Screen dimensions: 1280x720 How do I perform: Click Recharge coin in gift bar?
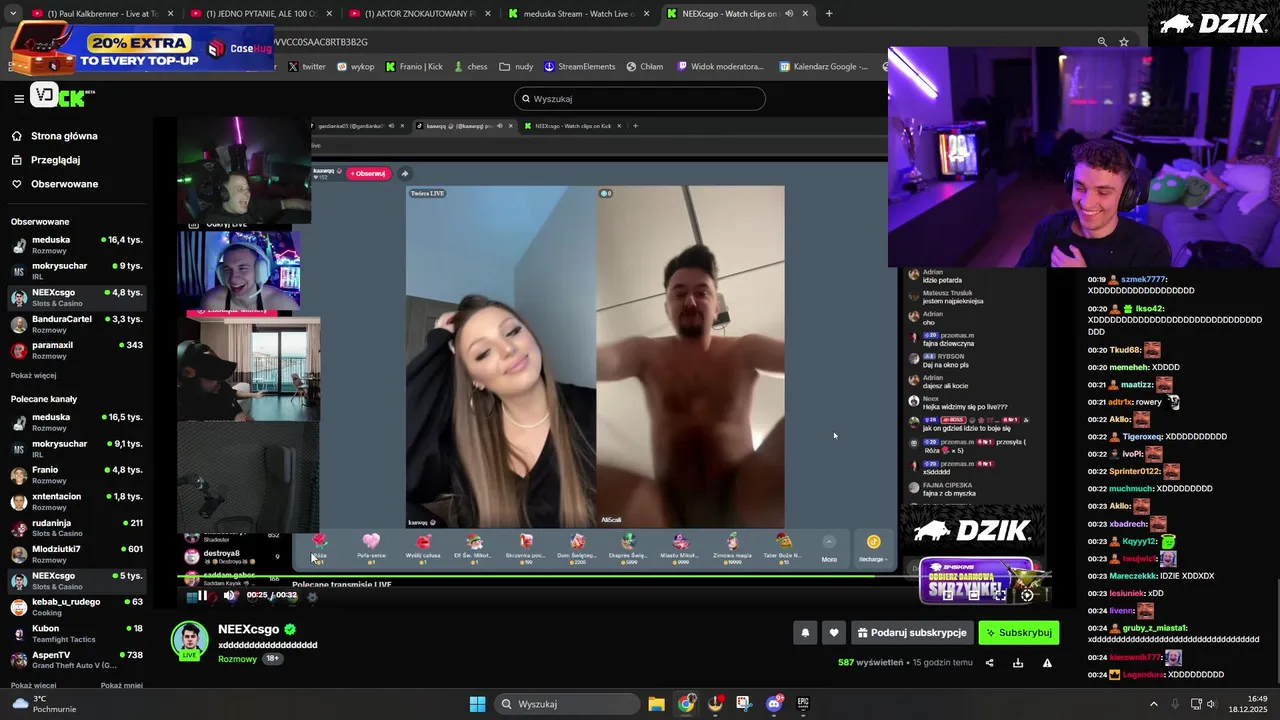(873, 548)
